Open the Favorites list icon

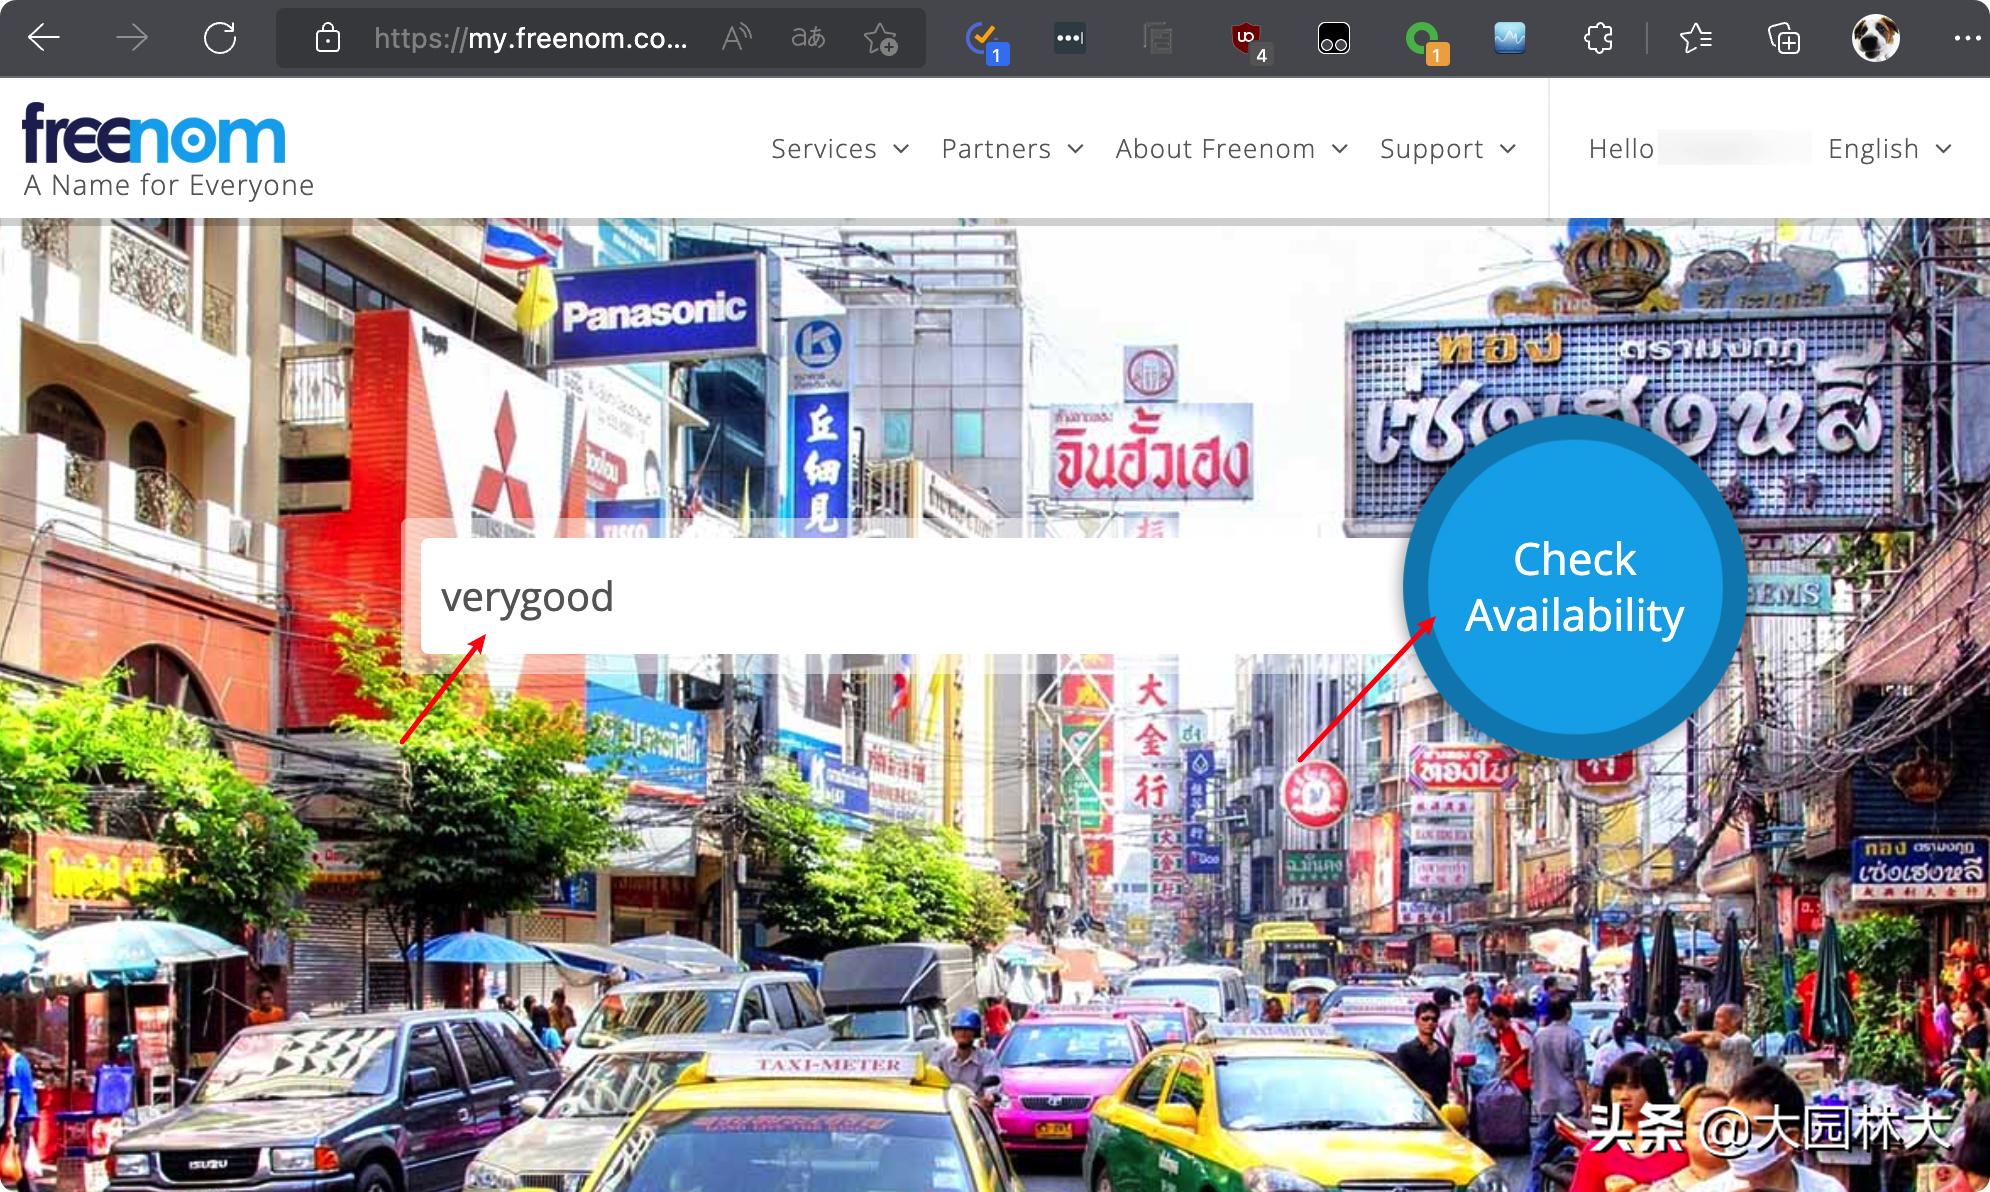1695,39
